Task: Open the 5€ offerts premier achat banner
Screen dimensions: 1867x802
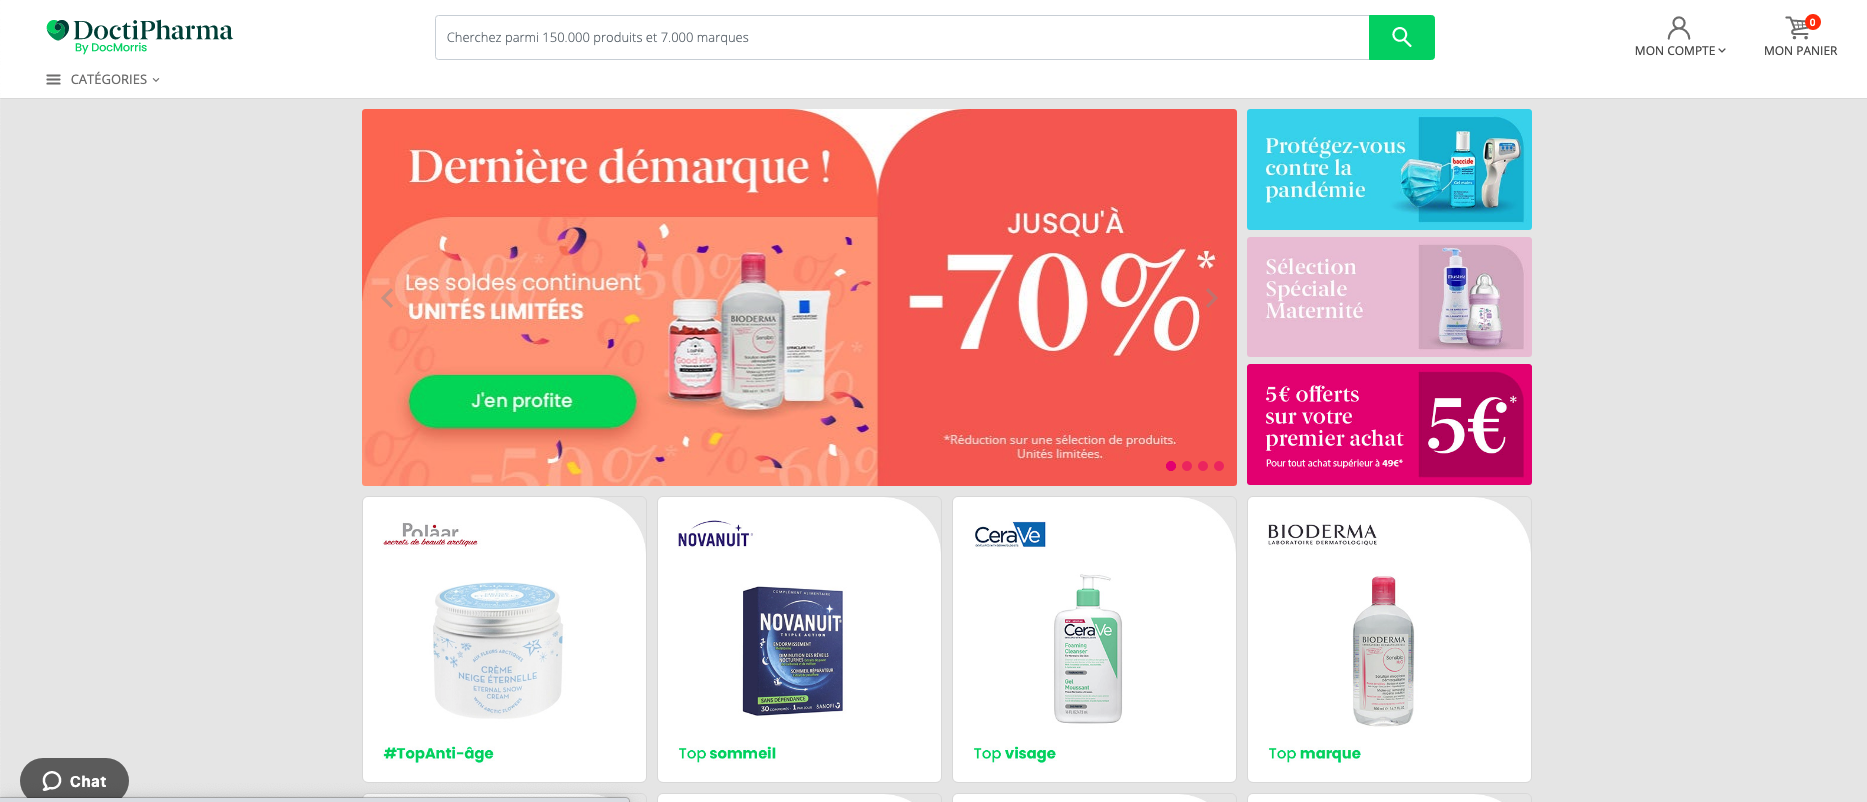Action: tap(1389, 424)
